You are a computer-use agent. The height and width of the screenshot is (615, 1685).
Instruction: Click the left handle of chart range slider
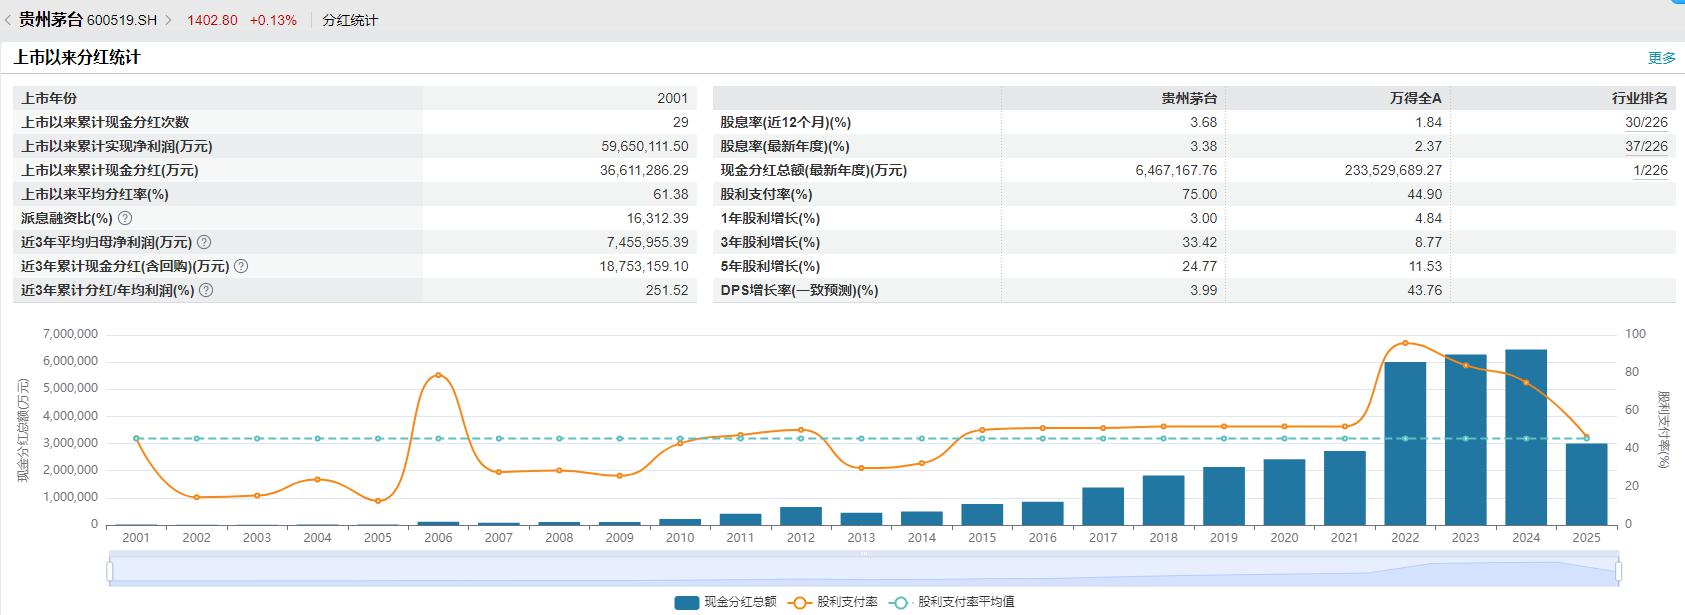tap(110, 571)
